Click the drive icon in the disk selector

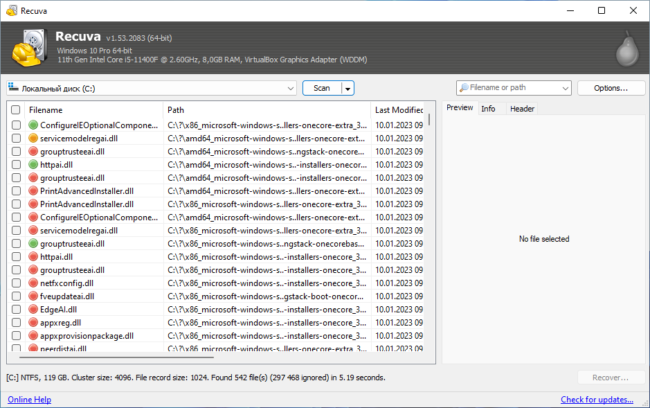[13, 87]
